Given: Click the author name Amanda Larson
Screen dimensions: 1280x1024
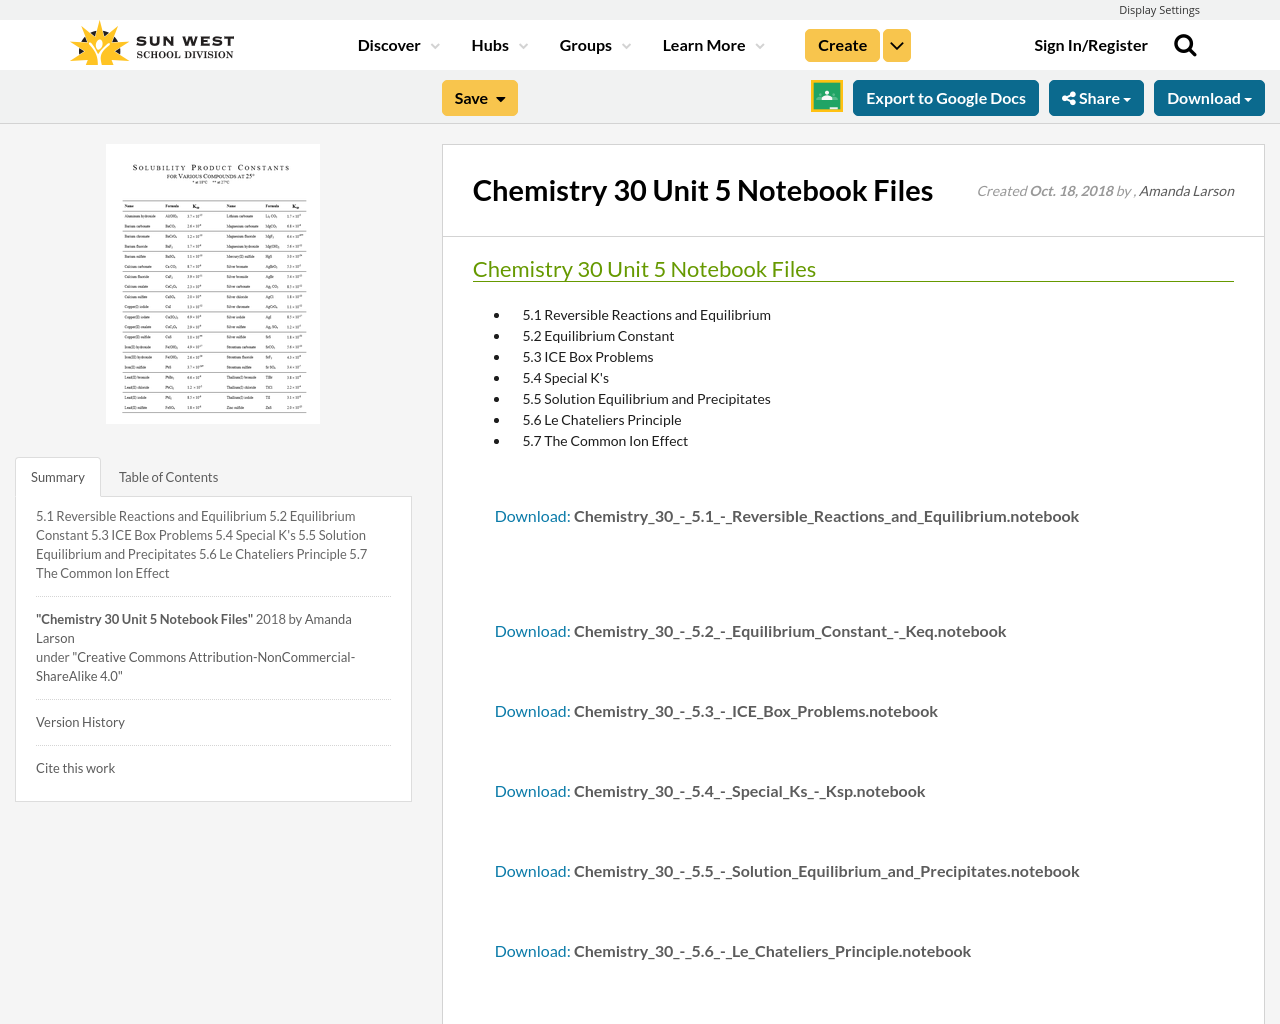Looking at the screenshot, I should pyautogui.click(x=1186, y=191).
